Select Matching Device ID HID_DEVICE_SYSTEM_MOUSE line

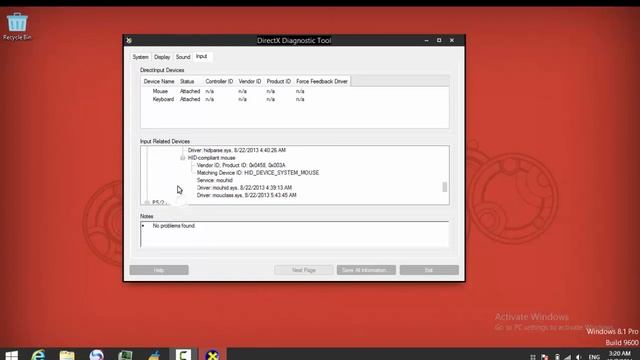pos(258,173)
